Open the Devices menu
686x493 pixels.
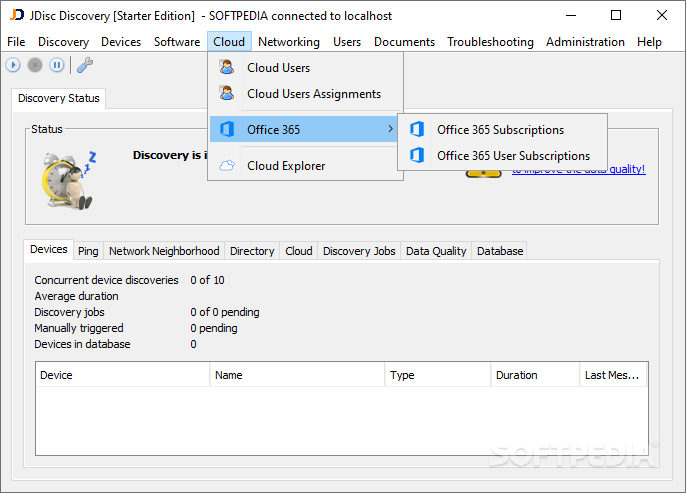[121, 42]
